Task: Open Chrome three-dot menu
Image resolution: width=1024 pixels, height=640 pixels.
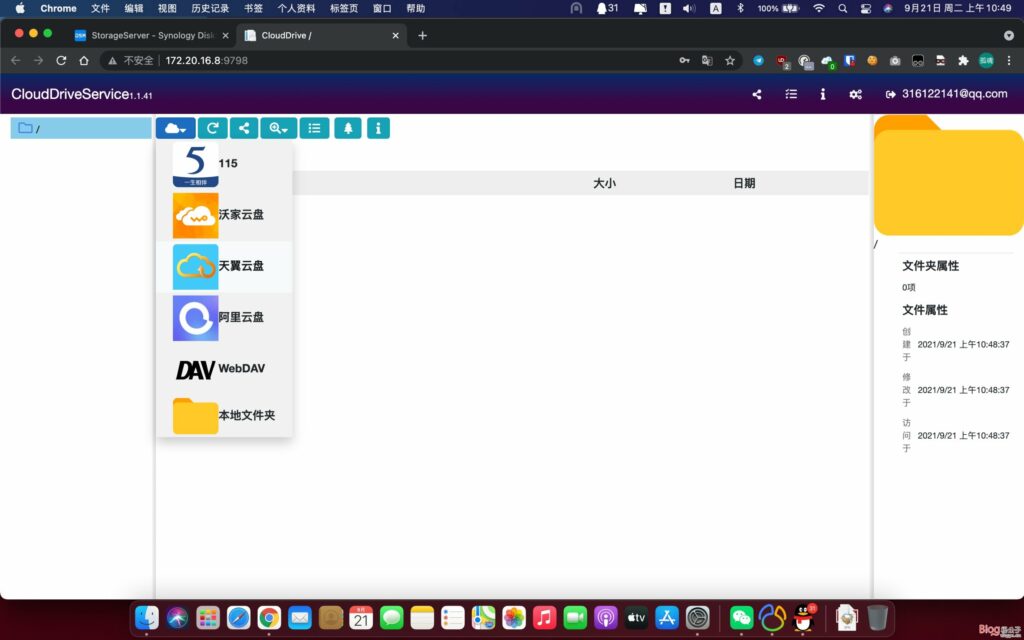Action: pyautogui.click(x=1009, y=61)
